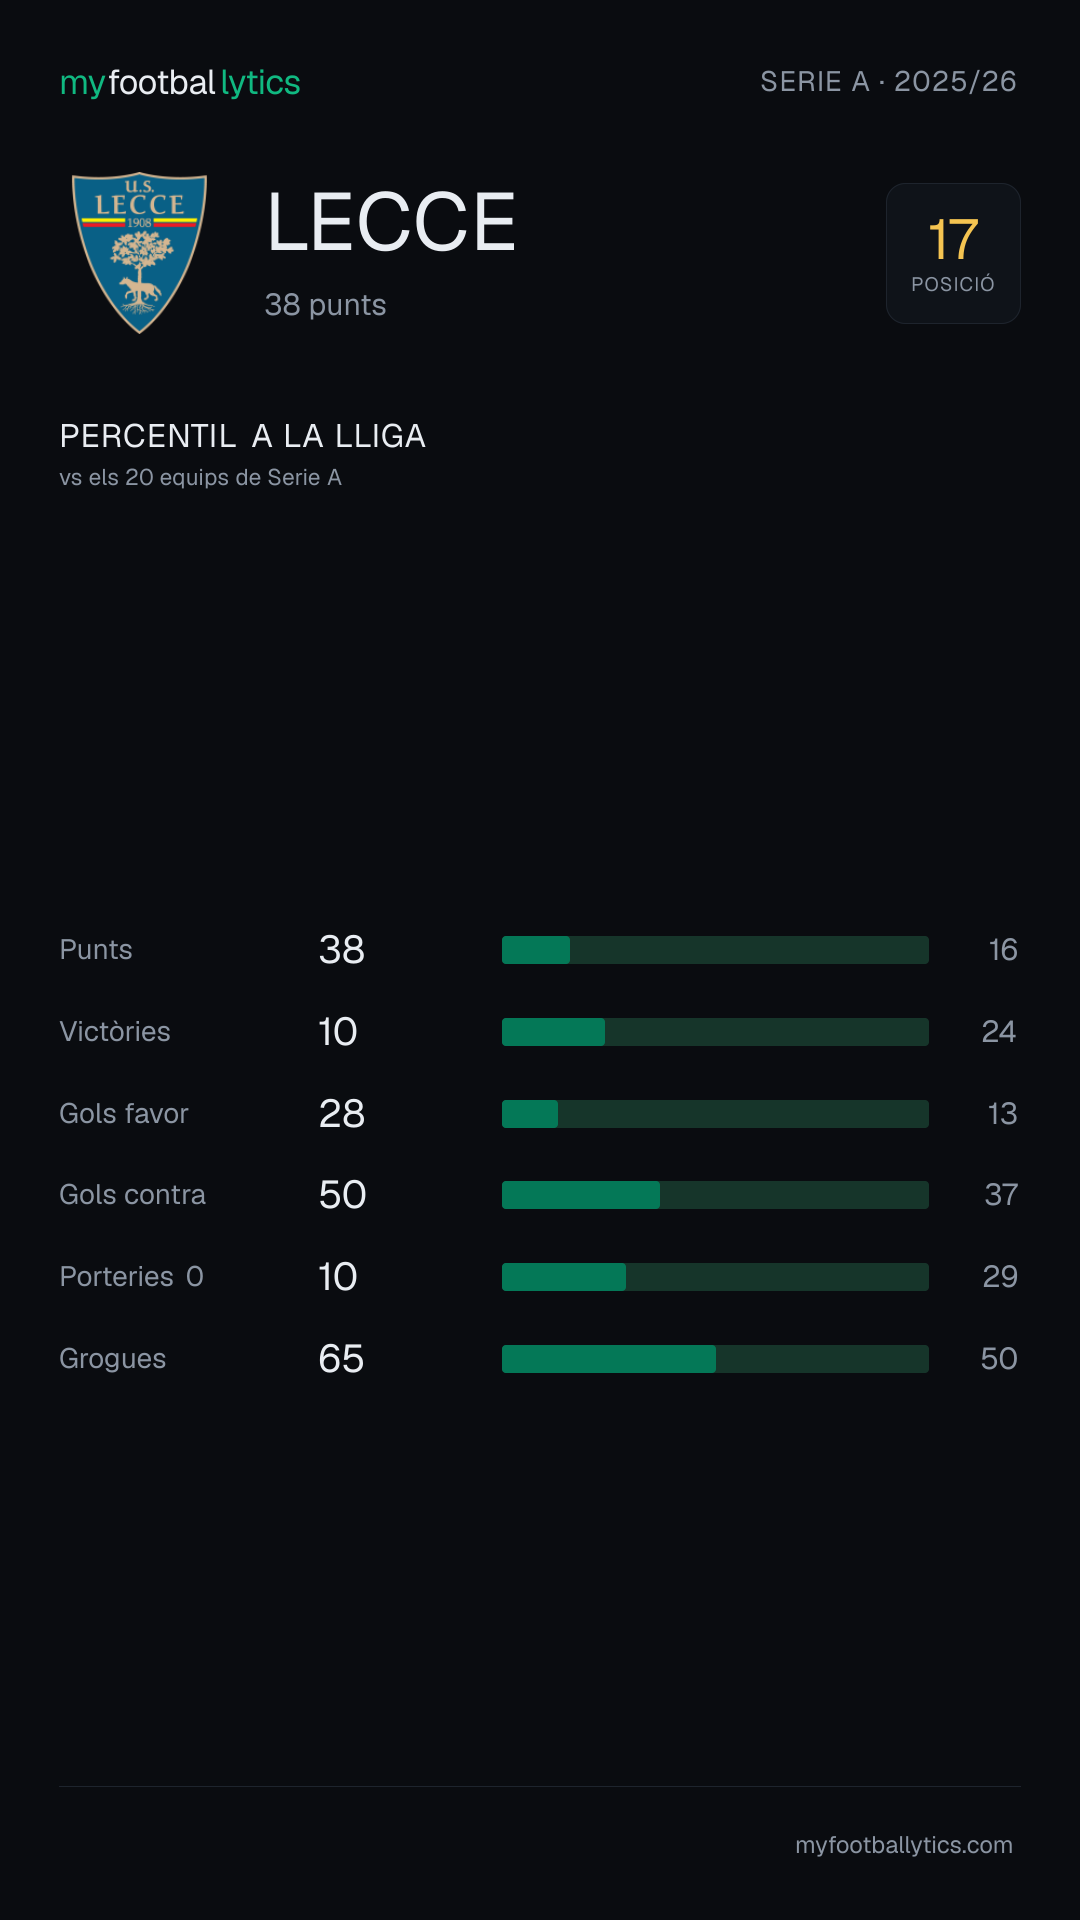Click the Punts percentile bar
1080x1920 pixels.
click(x=715, y=950)
